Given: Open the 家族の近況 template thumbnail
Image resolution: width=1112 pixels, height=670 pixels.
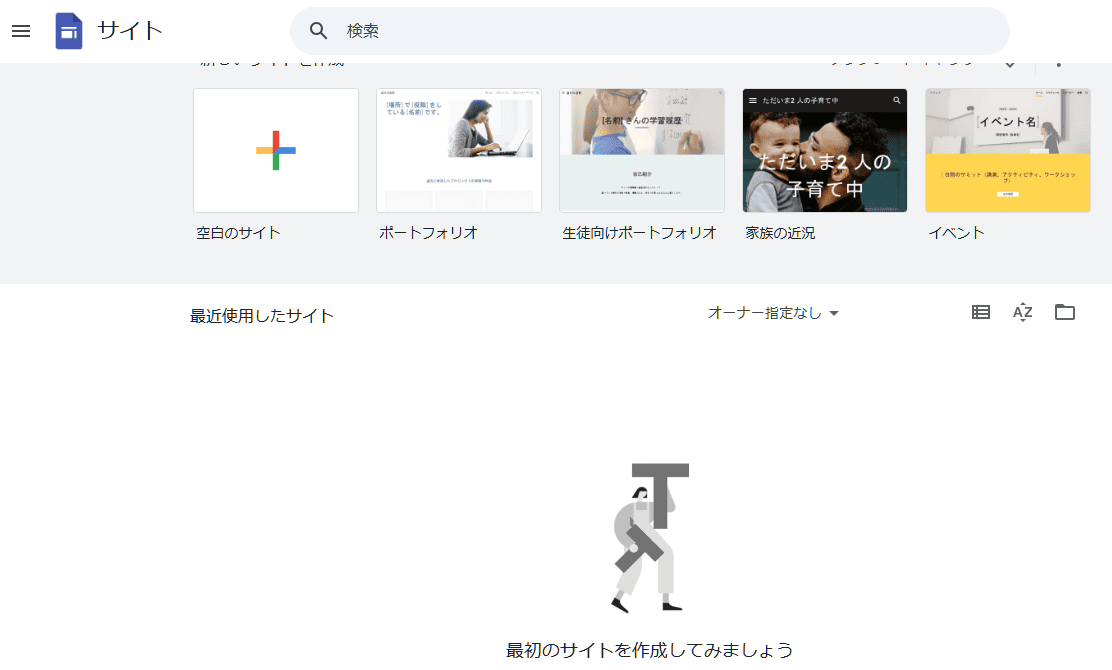Looking at the screenshot, I should (825, 150).
